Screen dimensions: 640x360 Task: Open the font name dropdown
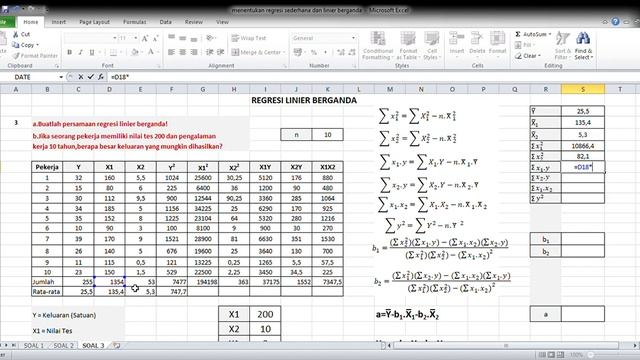pyautogui.click(x=114, y=38)
